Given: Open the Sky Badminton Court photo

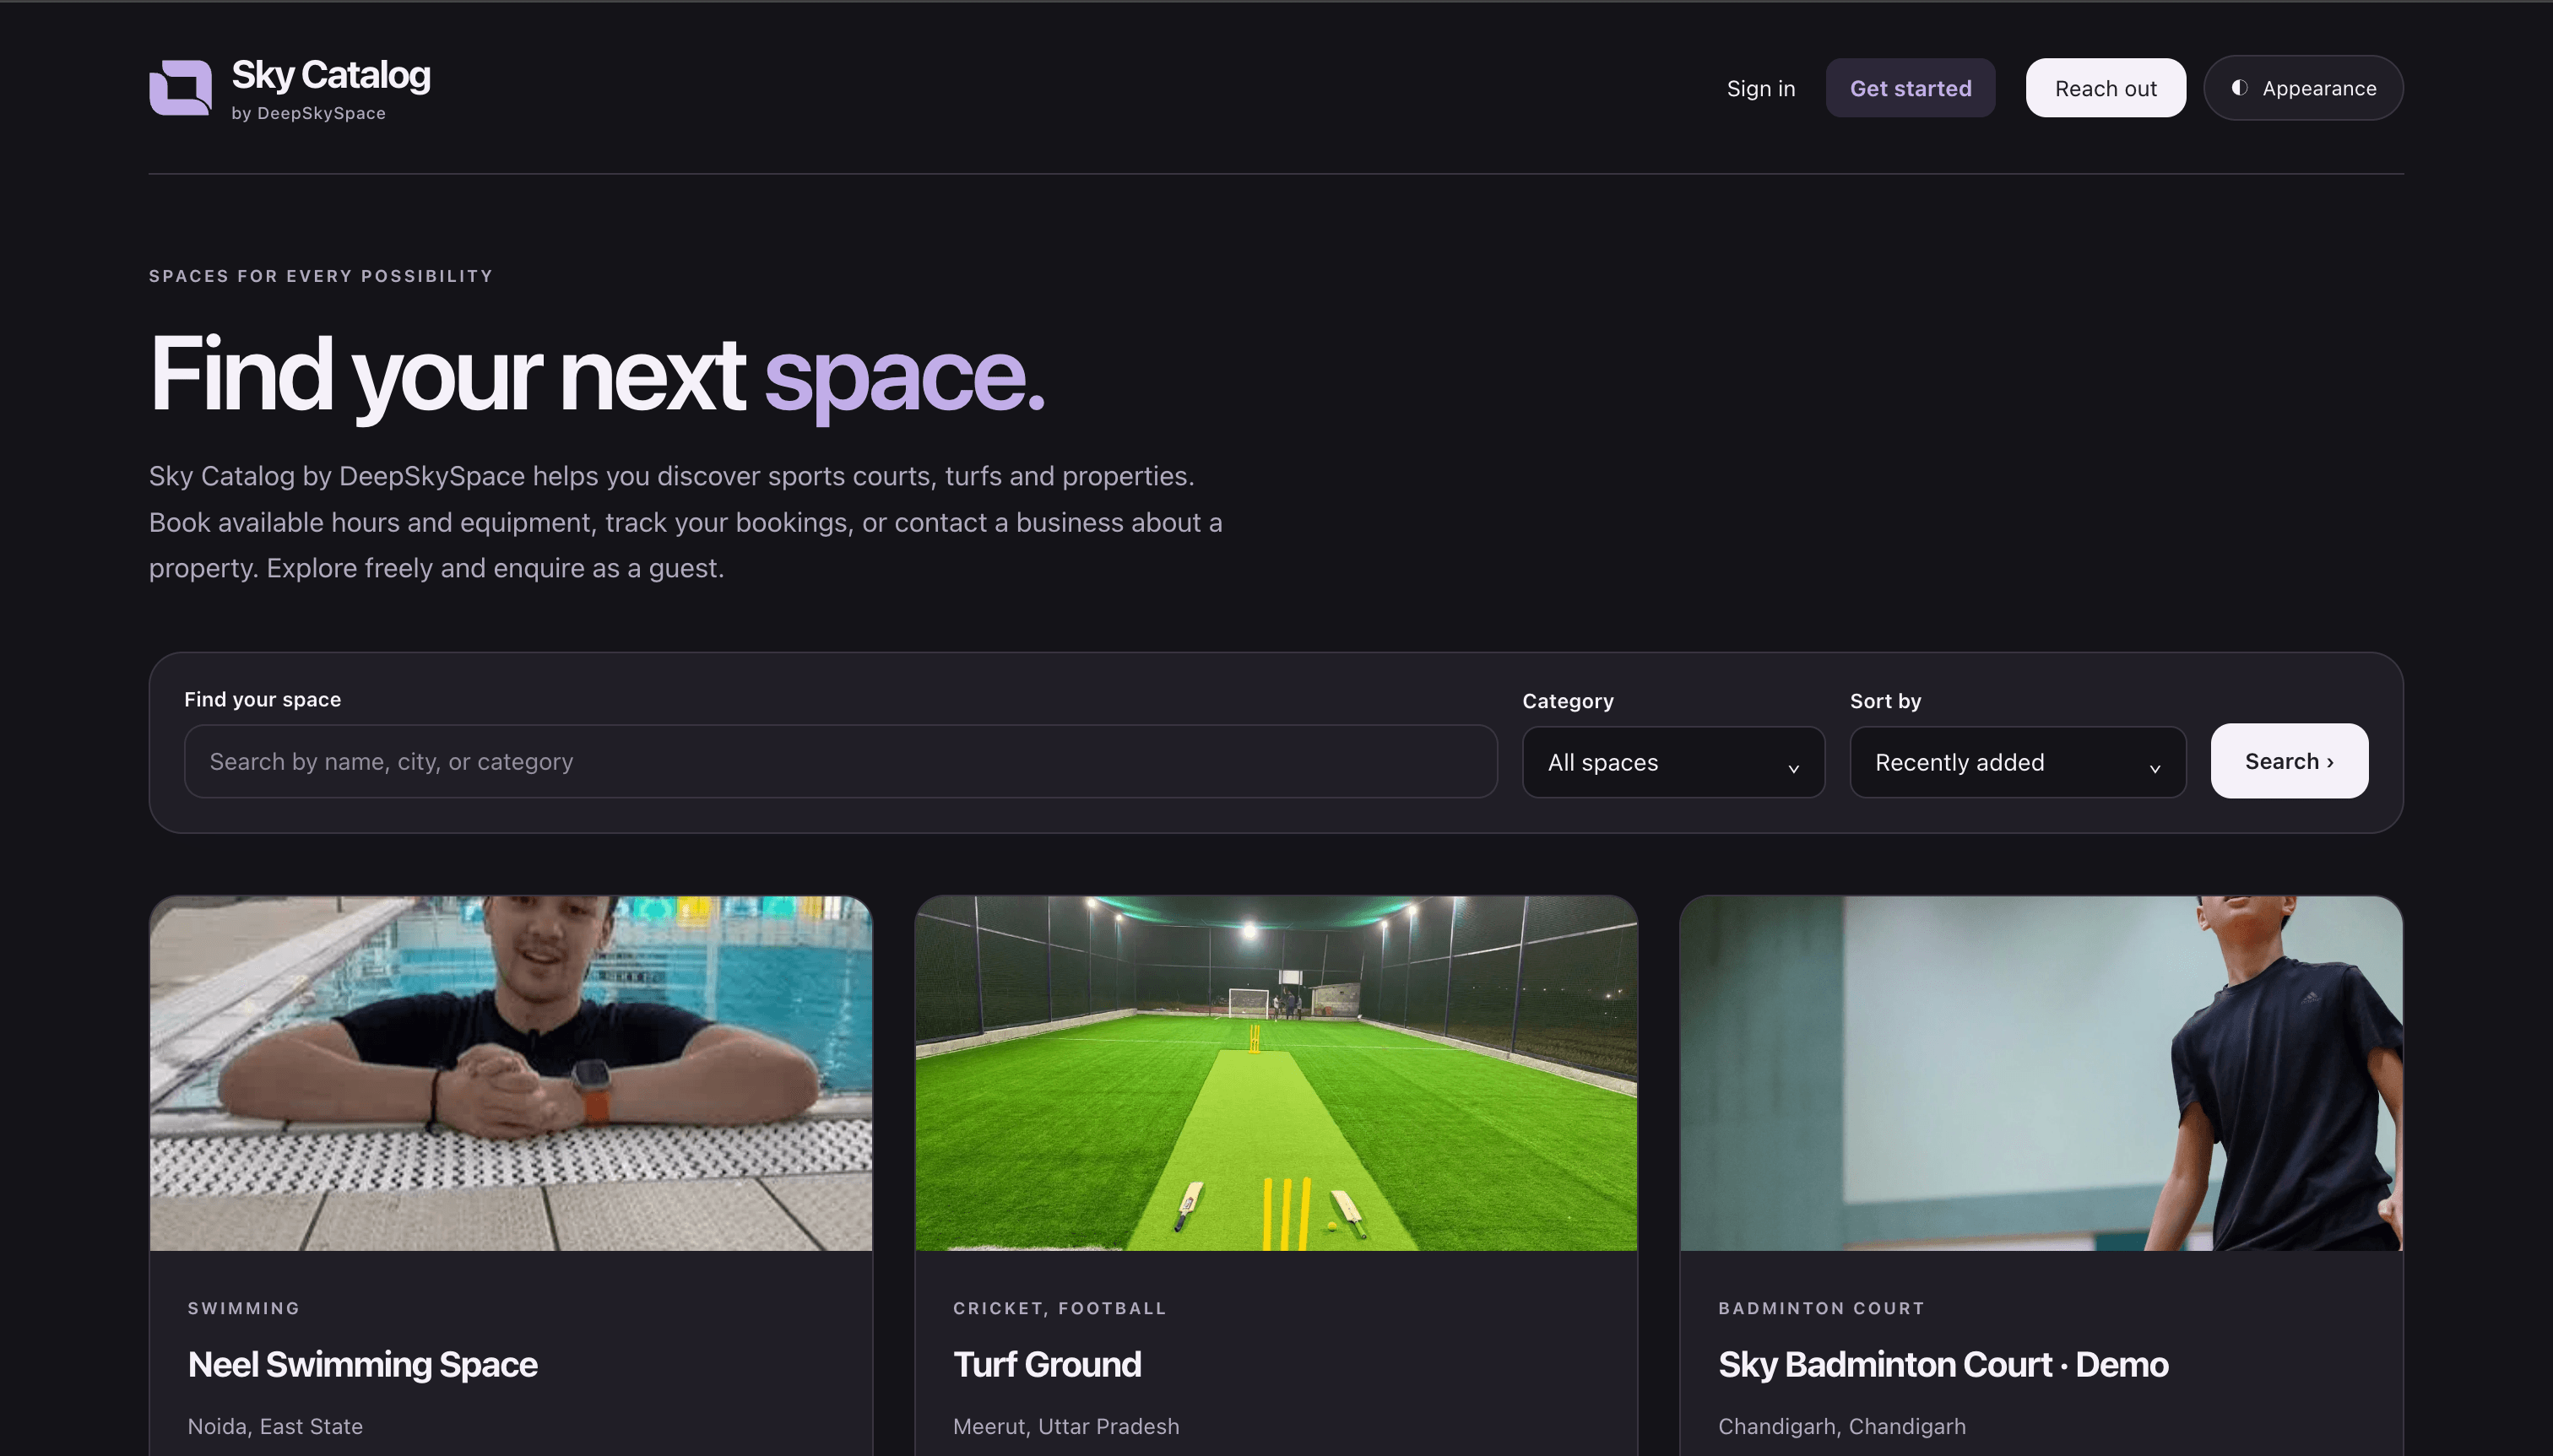Looking at the screenshot, I should (2041, 1073).
